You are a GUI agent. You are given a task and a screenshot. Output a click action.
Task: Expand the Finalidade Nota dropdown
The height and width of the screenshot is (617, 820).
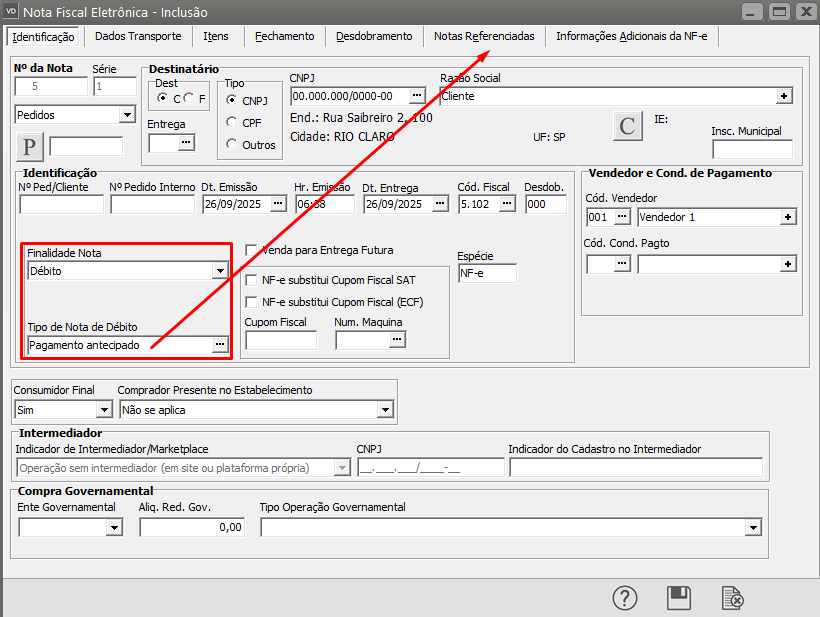pyautogui.click(x=220, y=270)
